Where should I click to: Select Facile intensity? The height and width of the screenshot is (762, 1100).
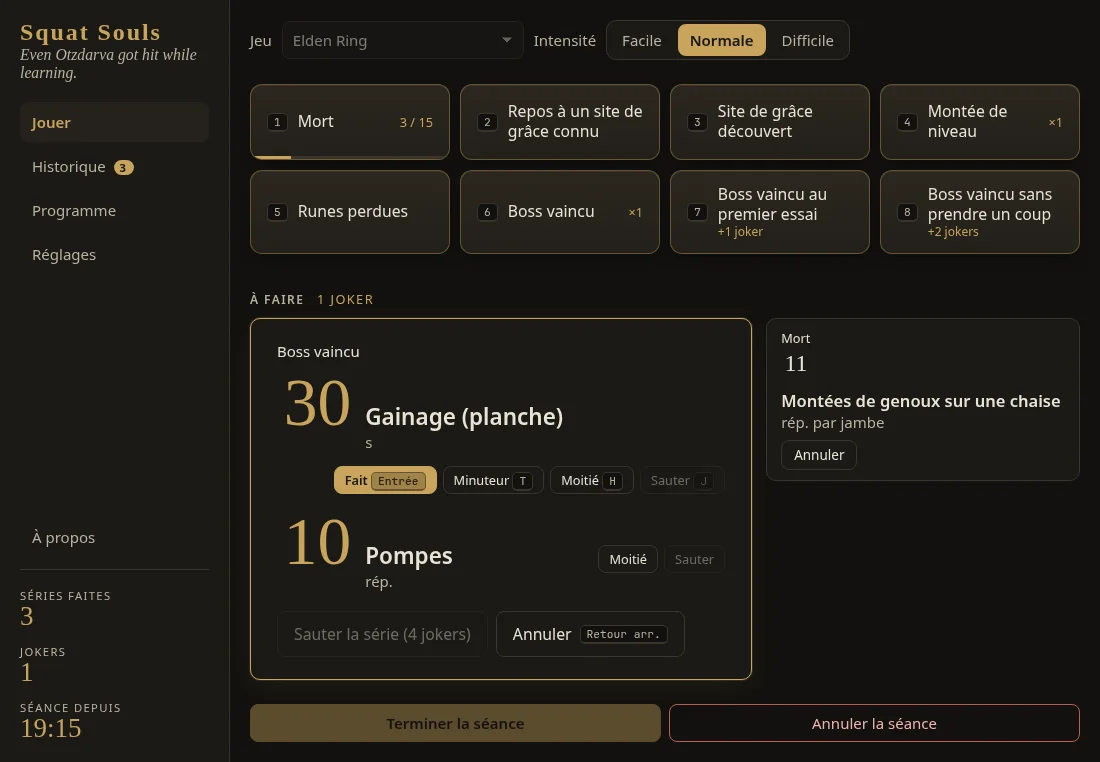tap(641, 41)
